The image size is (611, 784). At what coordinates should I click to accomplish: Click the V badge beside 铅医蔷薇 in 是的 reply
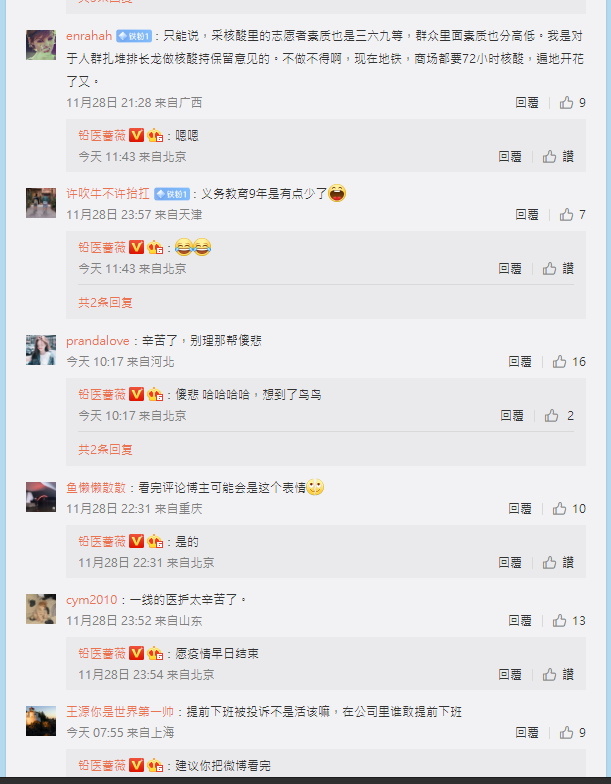click(136, 541)
